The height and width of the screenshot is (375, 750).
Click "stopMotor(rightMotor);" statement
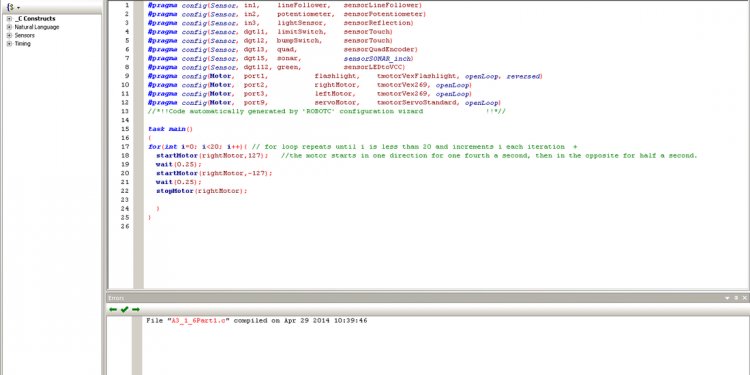pos(202,191)
